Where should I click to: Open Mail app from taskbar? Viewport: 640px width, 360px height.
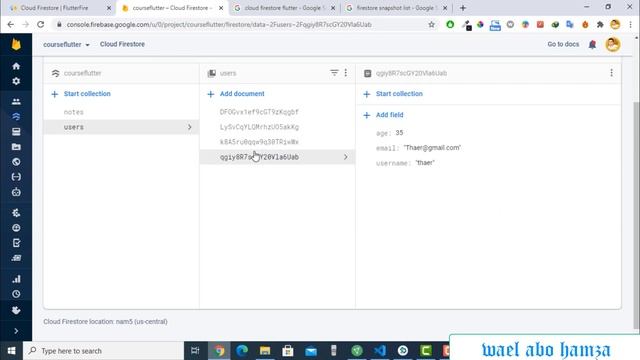pyautogui.click(x=311, y=351)
